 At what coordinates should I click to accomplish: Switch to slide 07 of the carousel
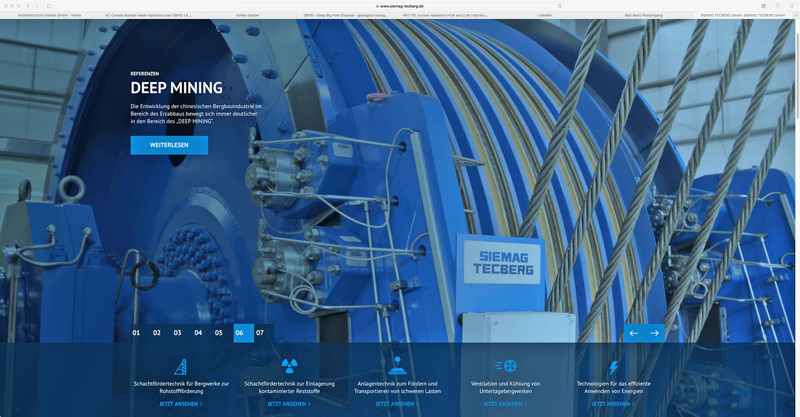pyautogui.click(x=260, y=332)
